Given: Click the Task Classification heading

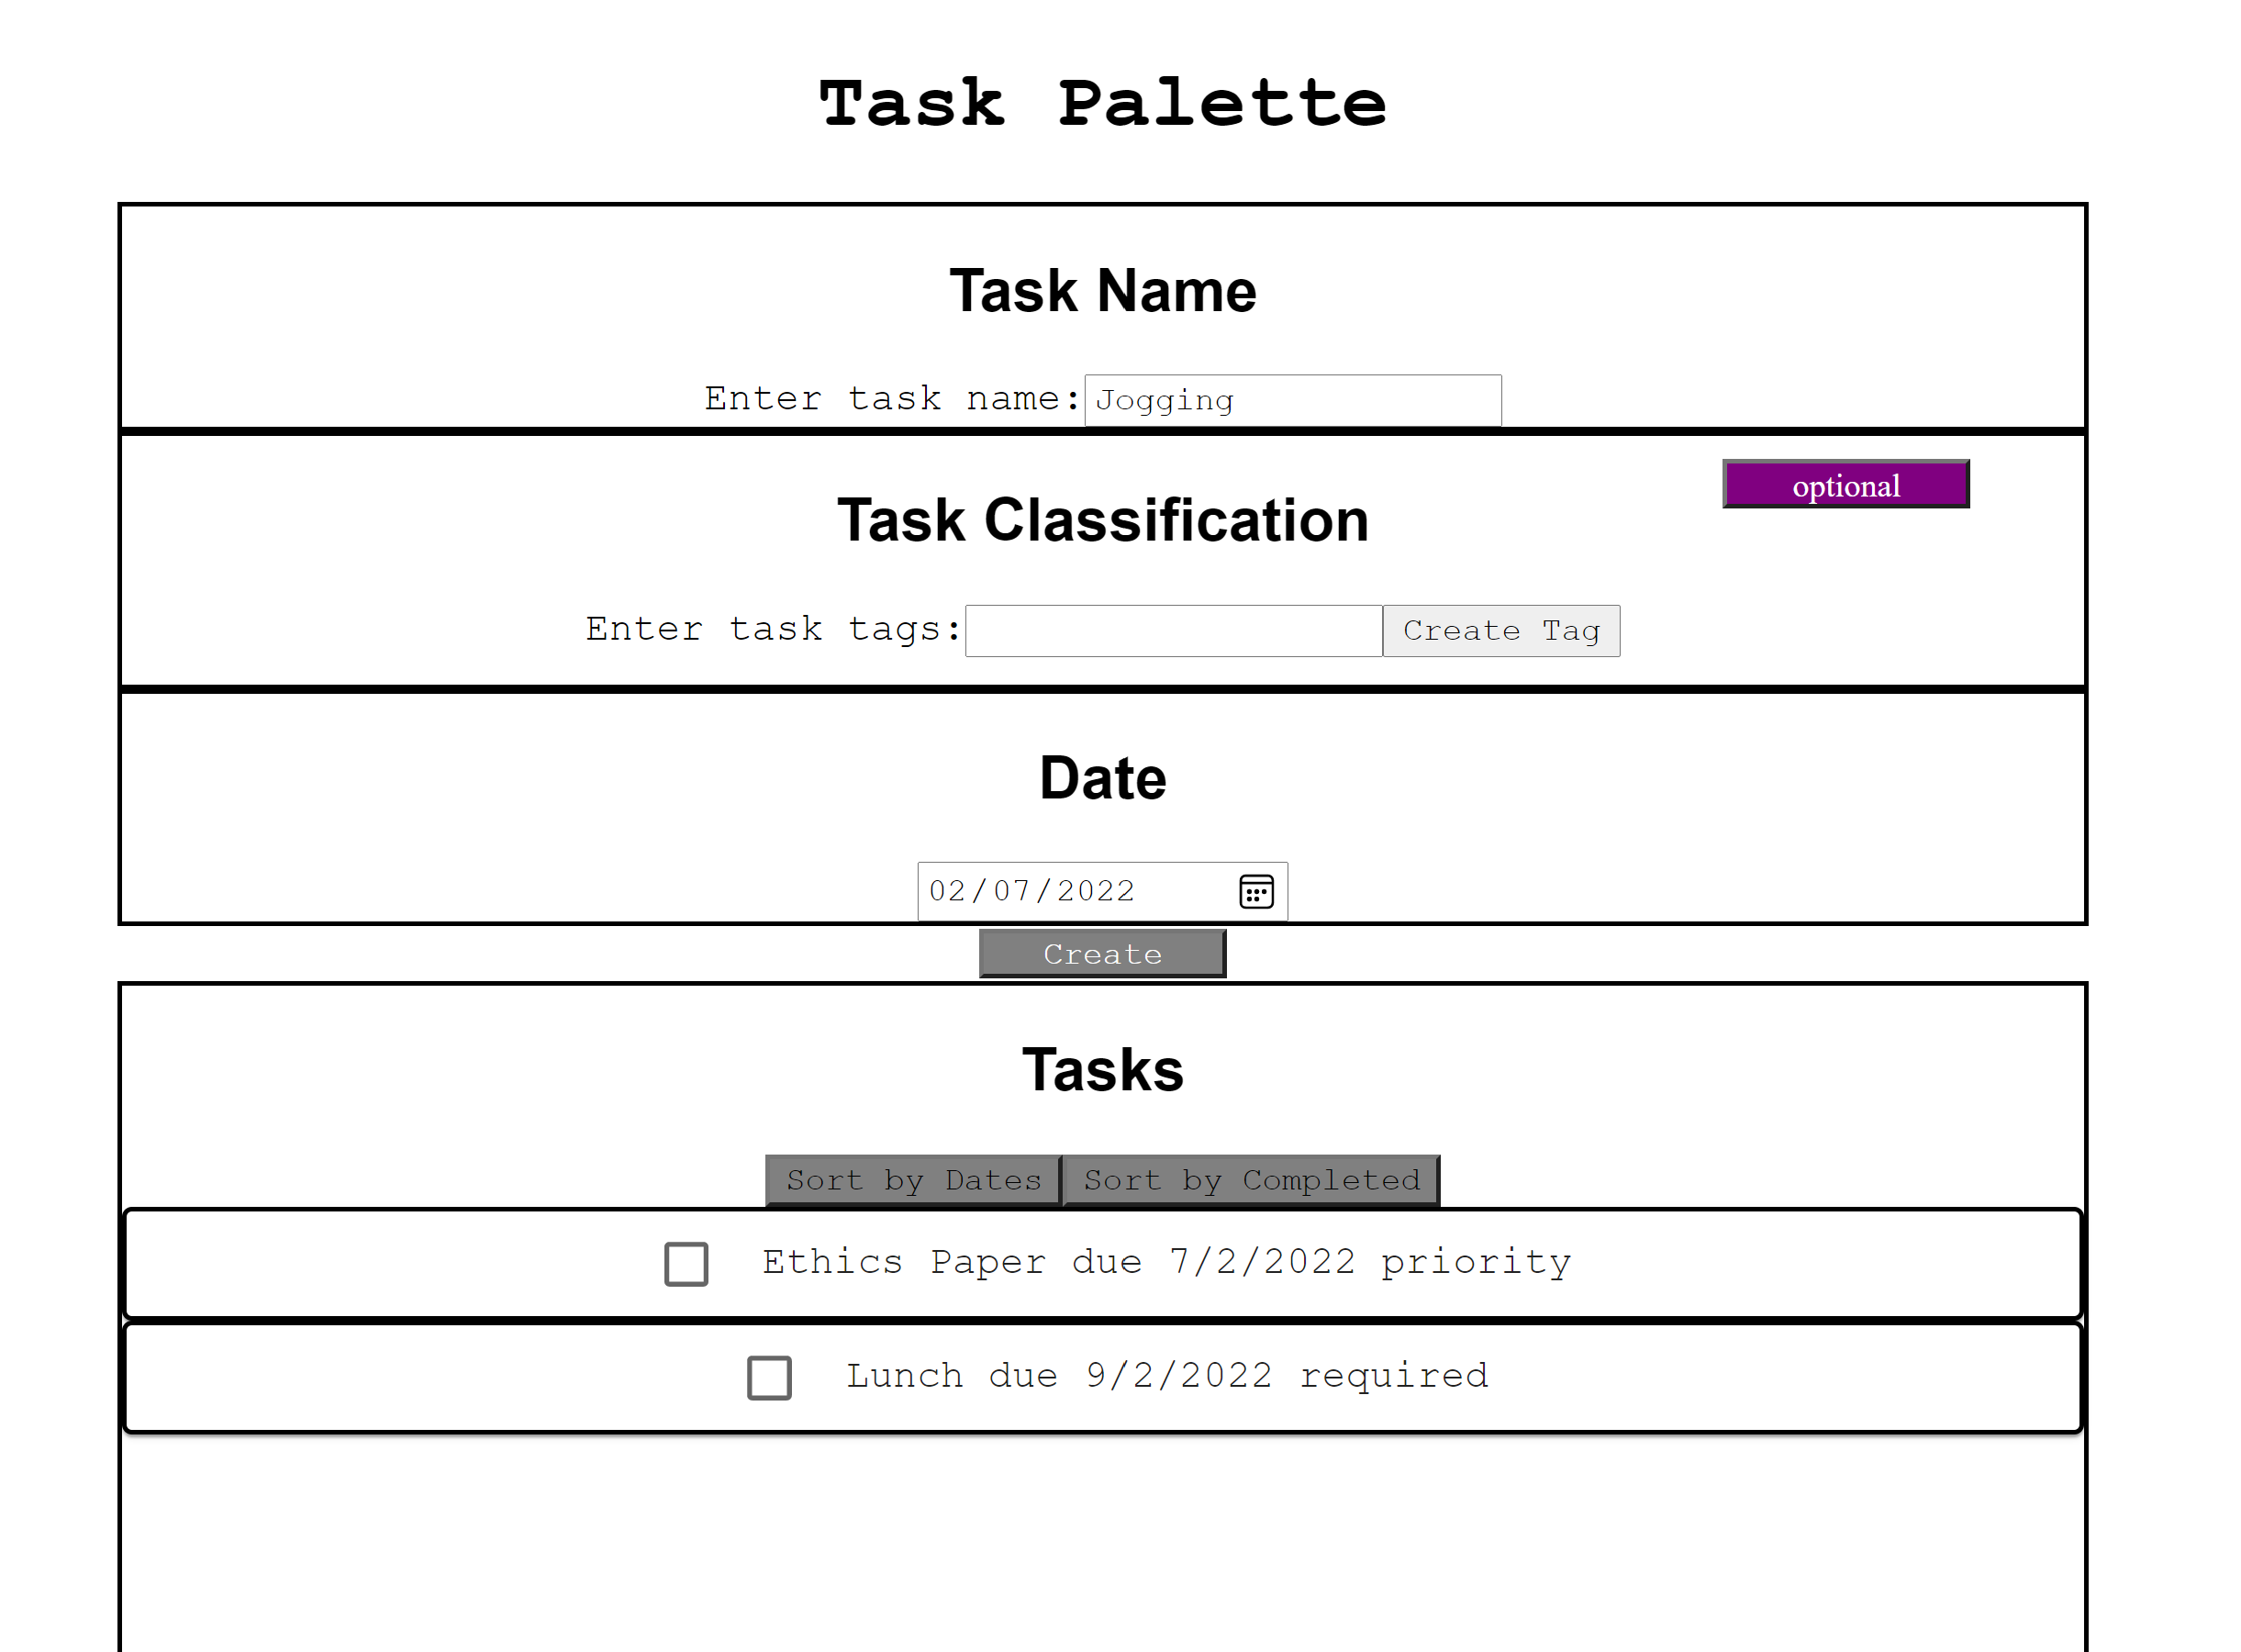Looking at the screenshot, I should [1102, 520].
